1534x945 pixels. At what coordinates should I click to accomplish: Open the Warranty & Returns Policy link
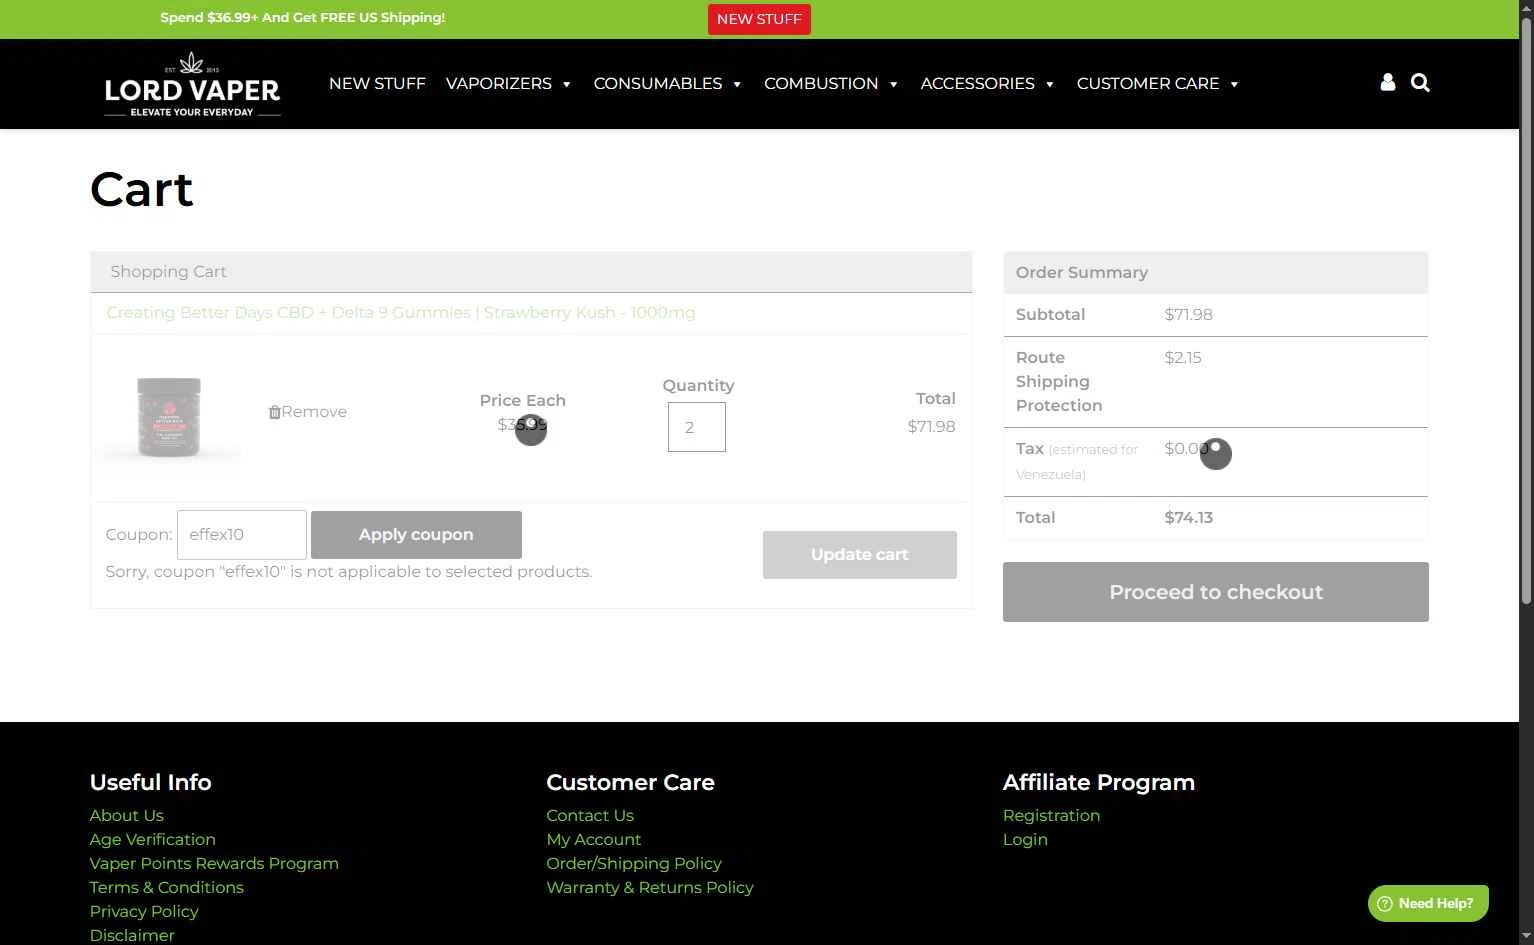(650, 887)
